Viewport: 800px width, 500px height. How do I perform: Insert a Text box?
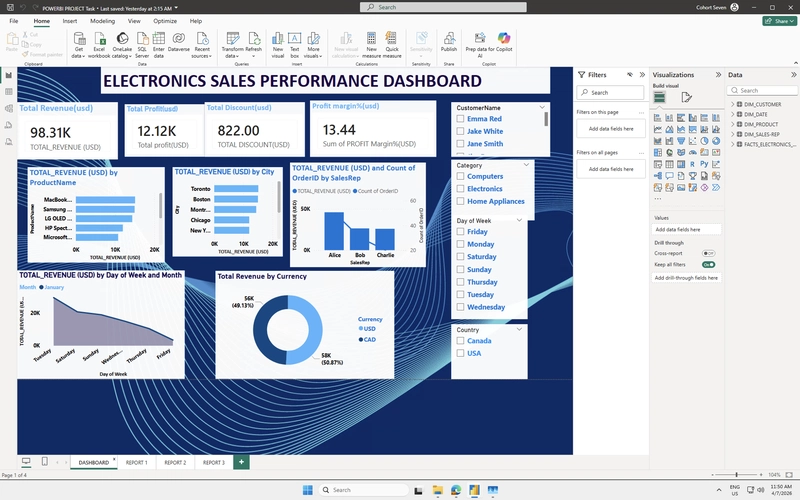[294, 44]
